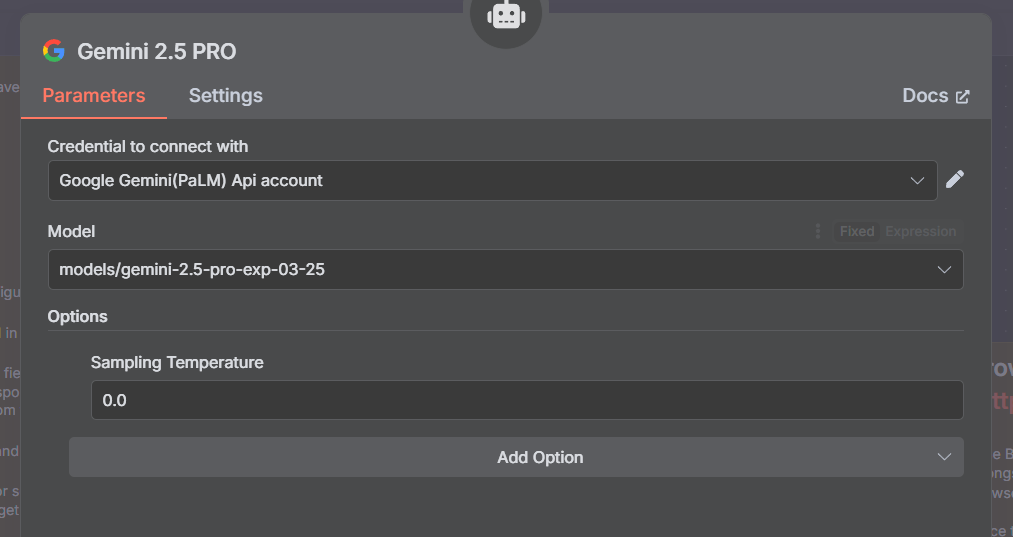Click the Google G logo icon
Viewport: 1013px width, 537px height.
54,51
